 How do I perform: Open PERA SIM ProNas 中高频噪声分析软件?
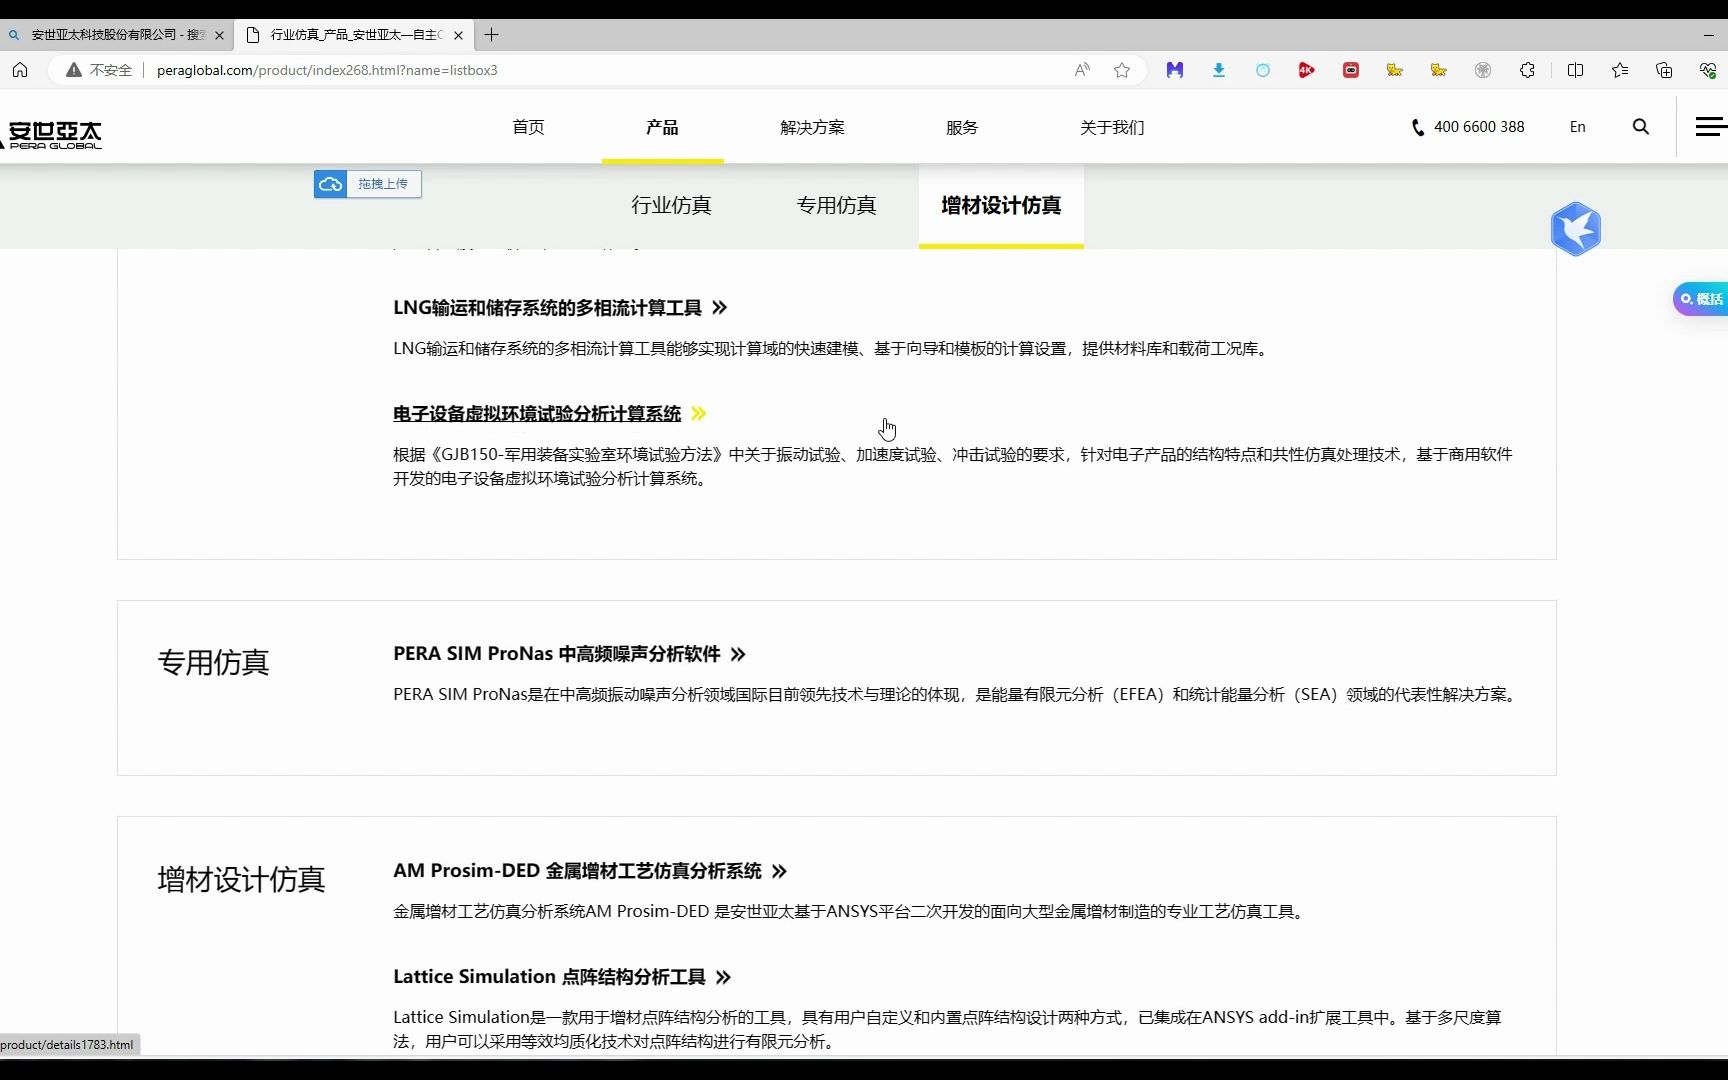(557, 654)
